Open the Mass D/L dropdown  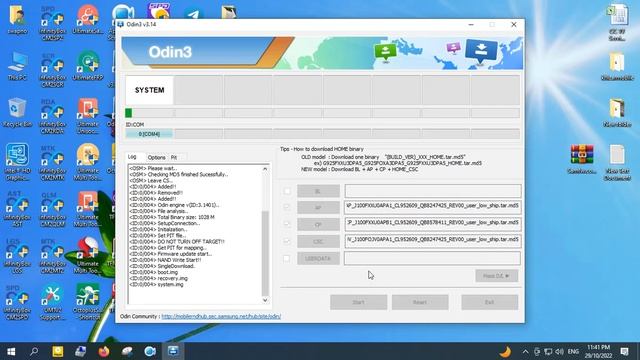(x=496, y=276)
